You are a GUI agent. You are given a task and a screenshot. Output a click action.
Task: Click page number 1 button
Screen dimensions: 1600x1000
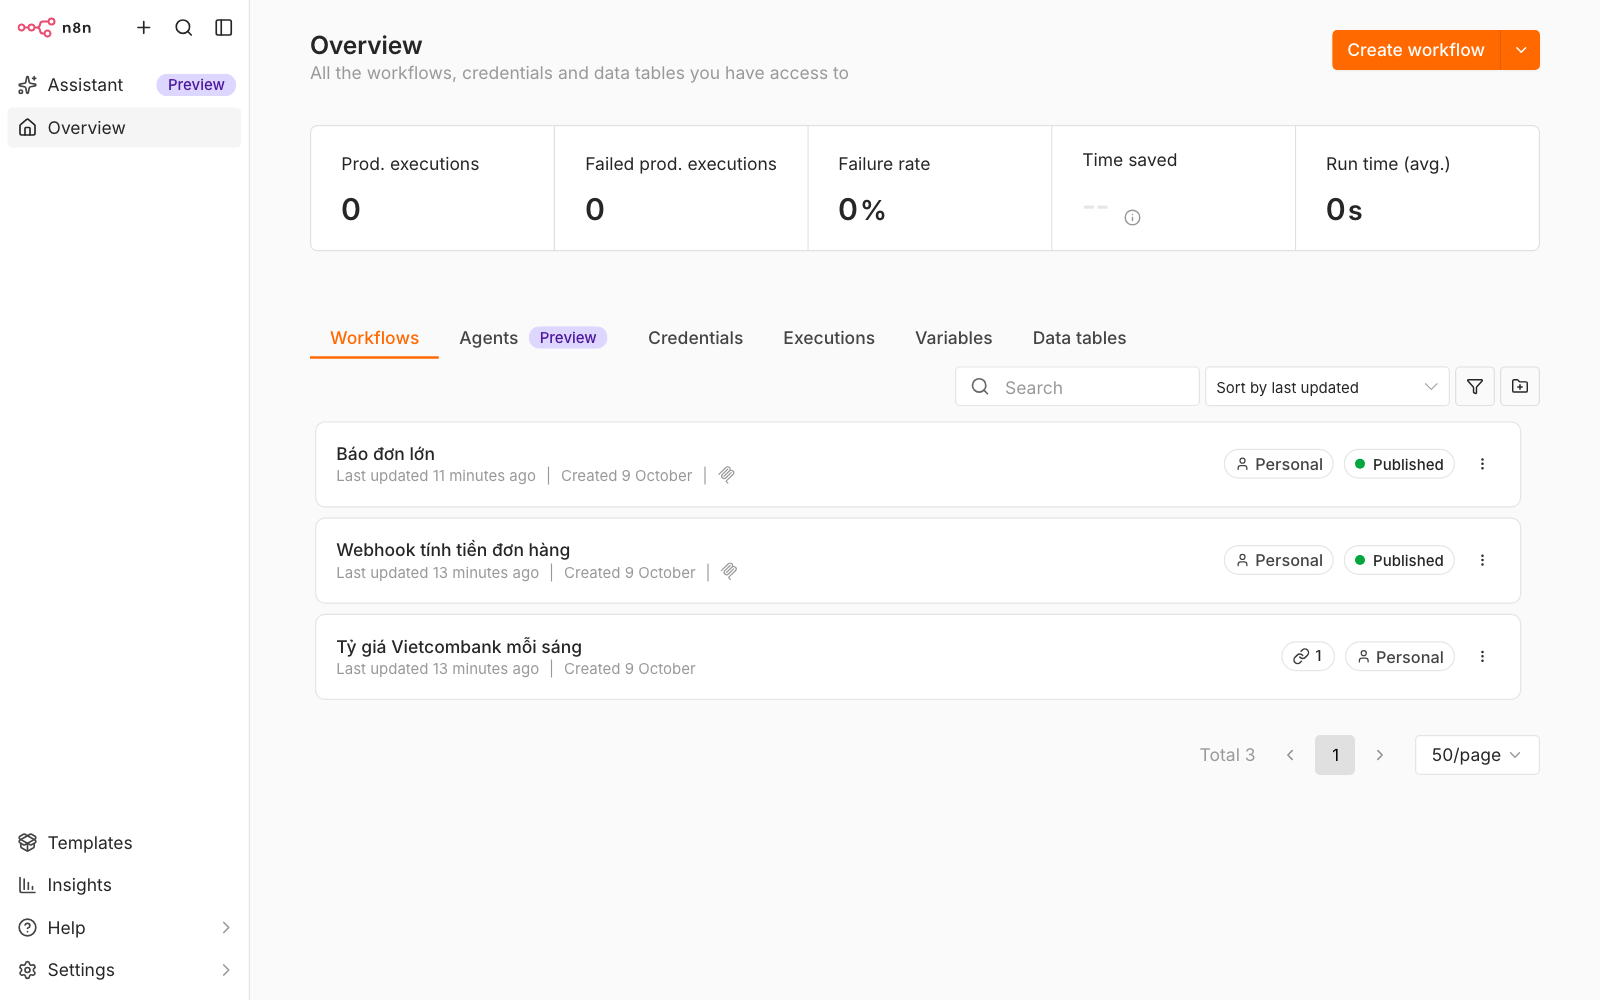[1335, 755]
